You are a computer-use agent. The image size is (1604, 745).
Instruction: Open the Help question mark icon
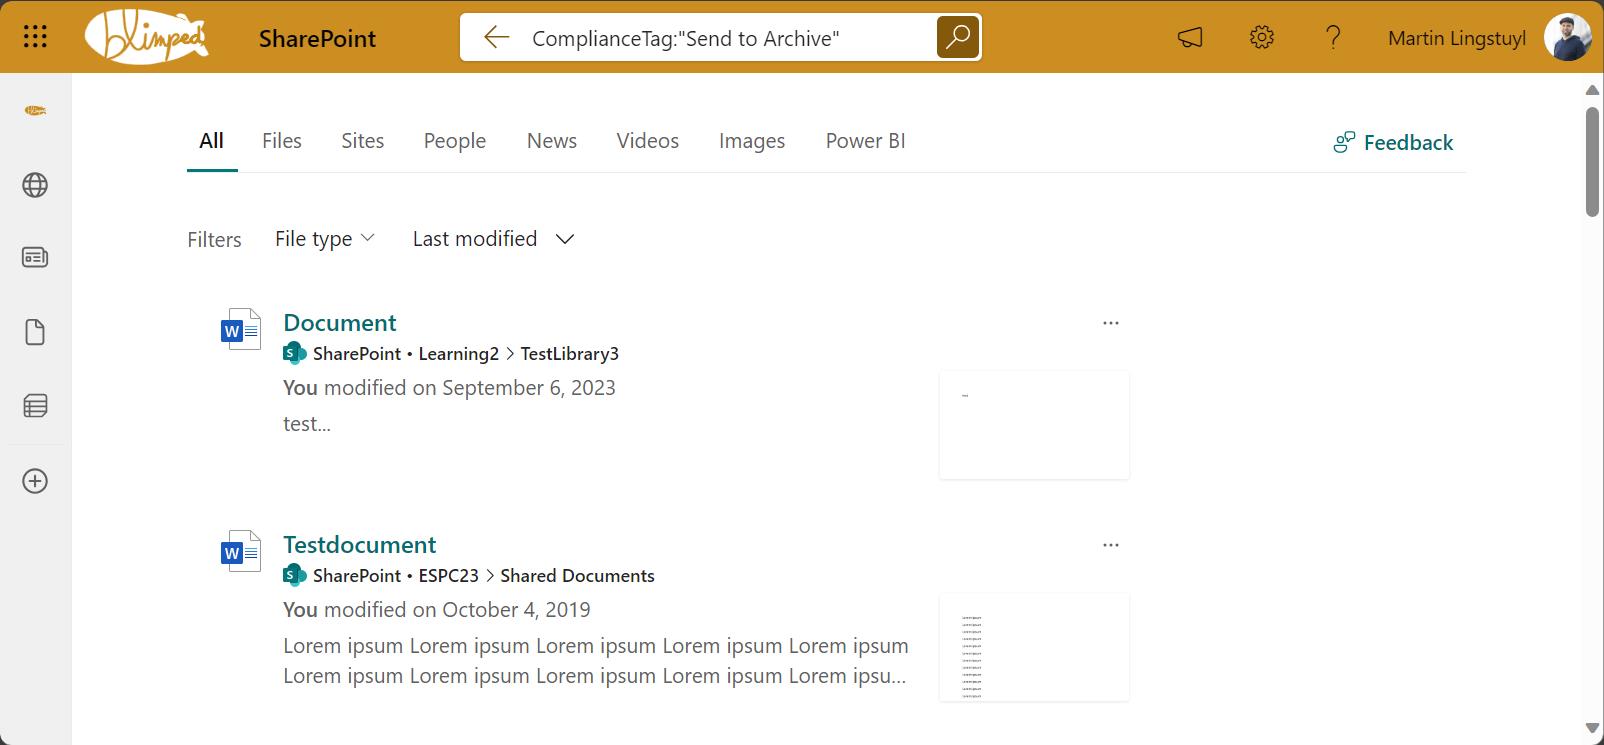click(1333, 38)
